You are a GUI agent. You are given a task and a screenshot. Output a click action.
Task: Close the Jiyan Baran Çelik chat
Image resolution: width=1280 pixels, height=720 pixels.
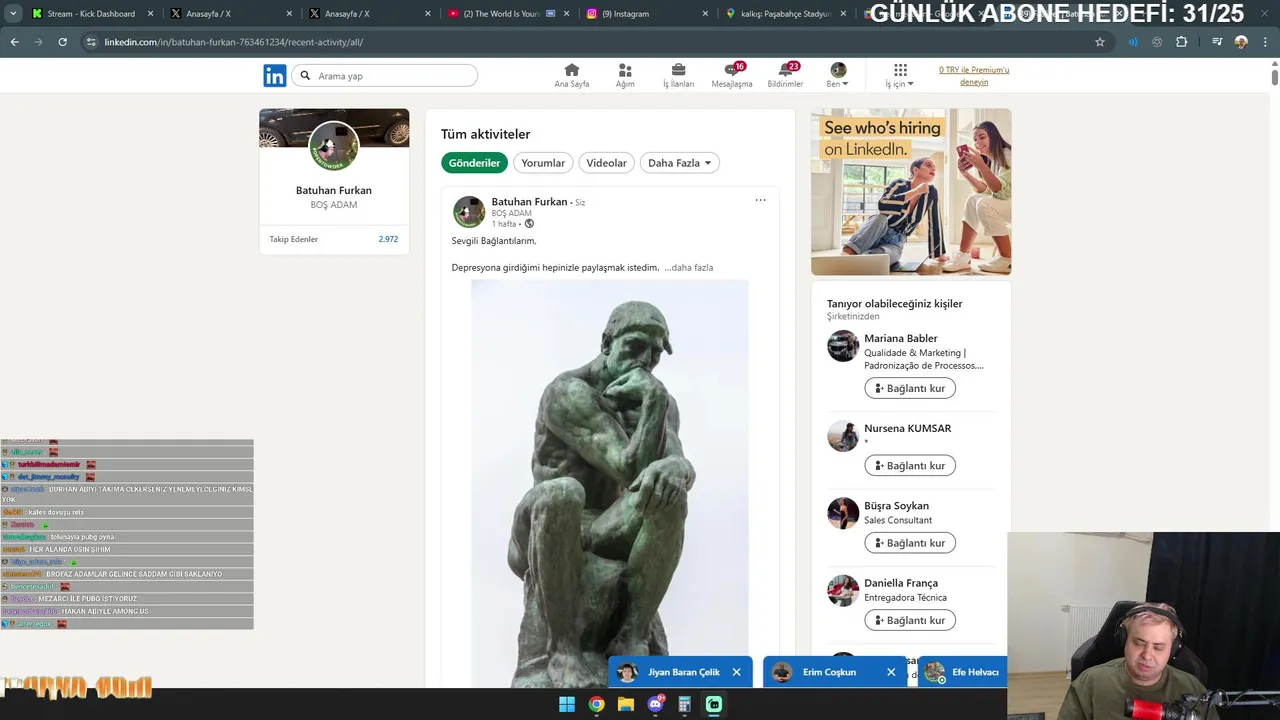point(737,672)
